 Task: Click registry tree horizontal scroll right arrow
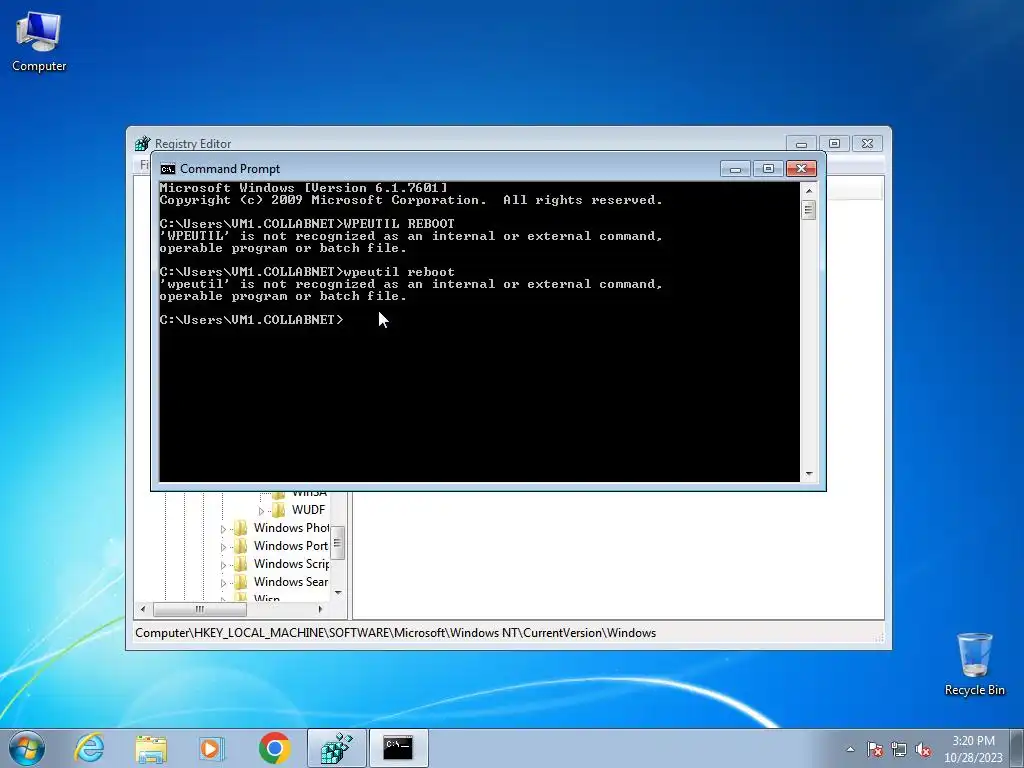coord(320,609)
